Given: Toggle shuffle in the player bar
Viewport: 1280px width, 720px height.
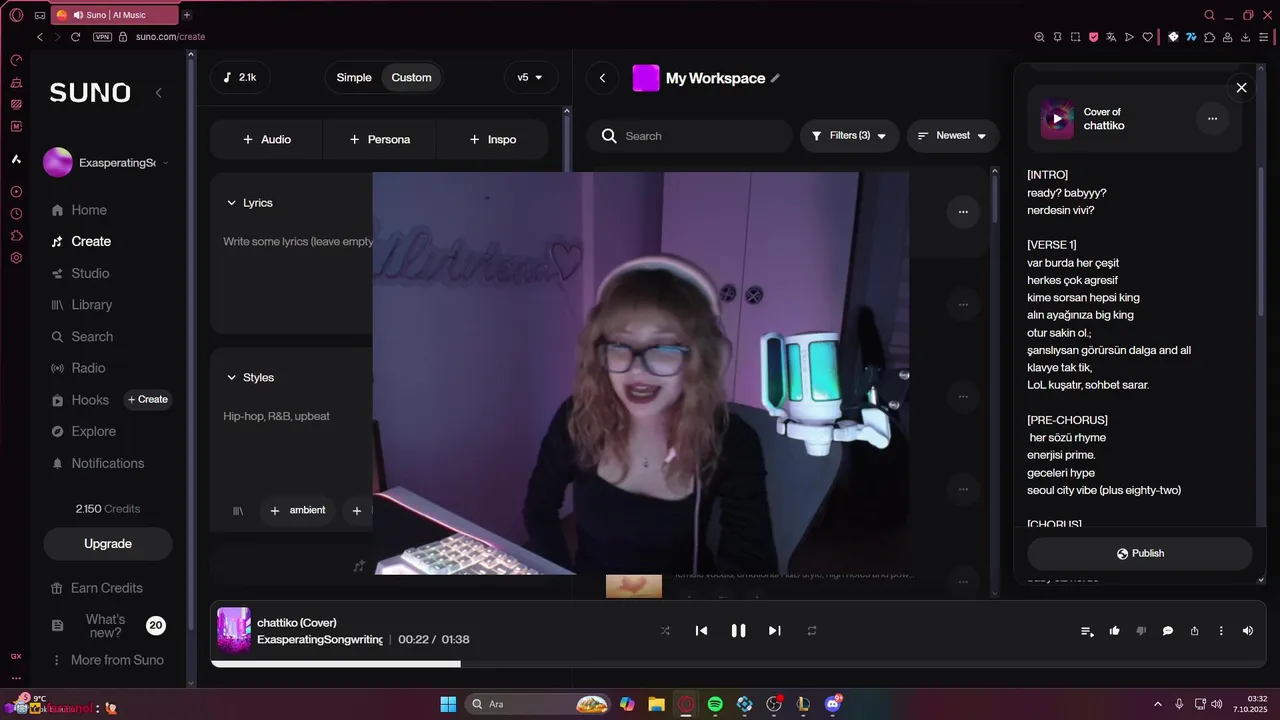Looking at the screenshot, I should coord(665,631).
